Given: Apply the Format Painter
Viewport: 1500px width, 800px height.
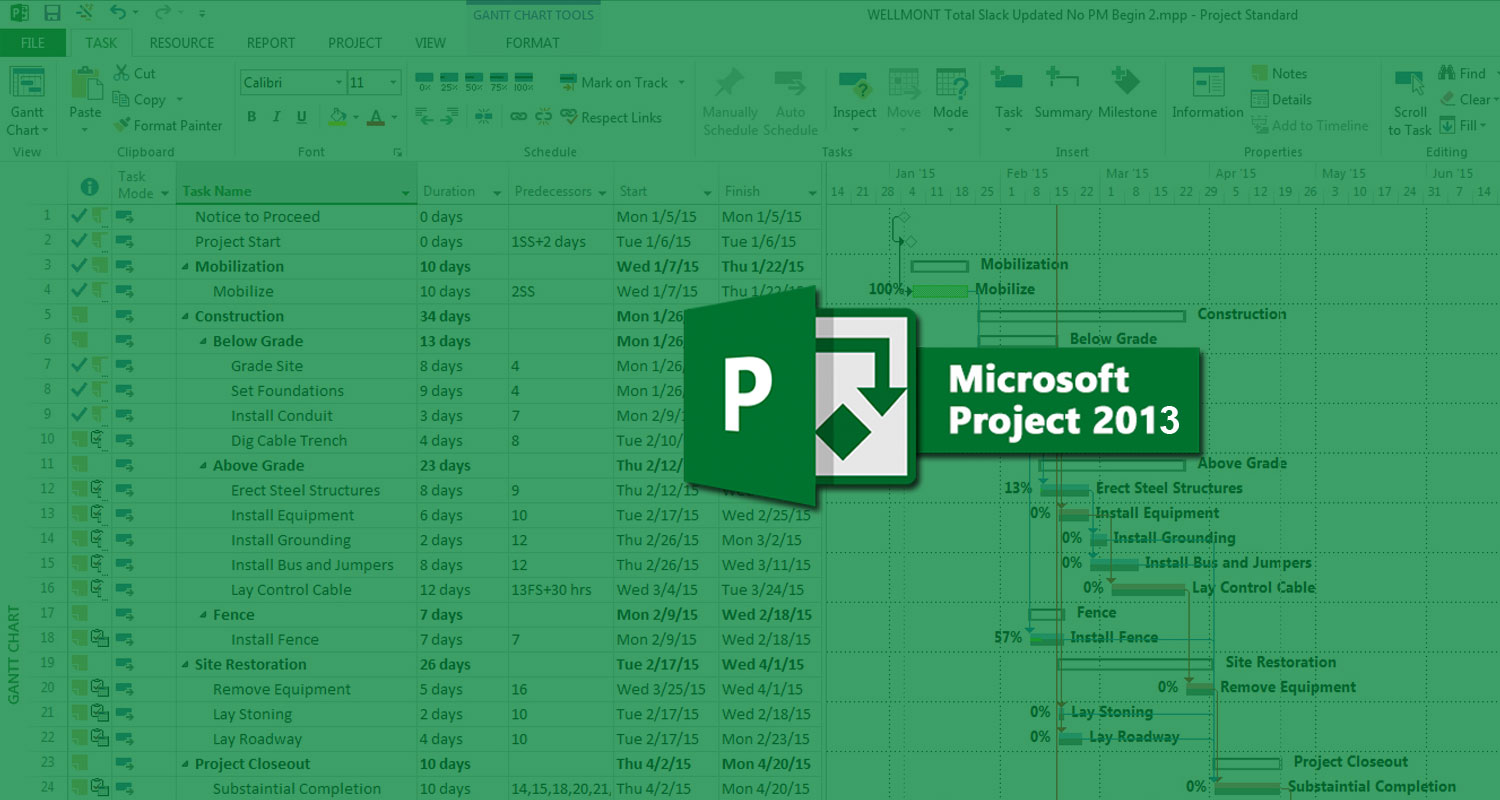Looking at the screenshot, I should point(167,125).
